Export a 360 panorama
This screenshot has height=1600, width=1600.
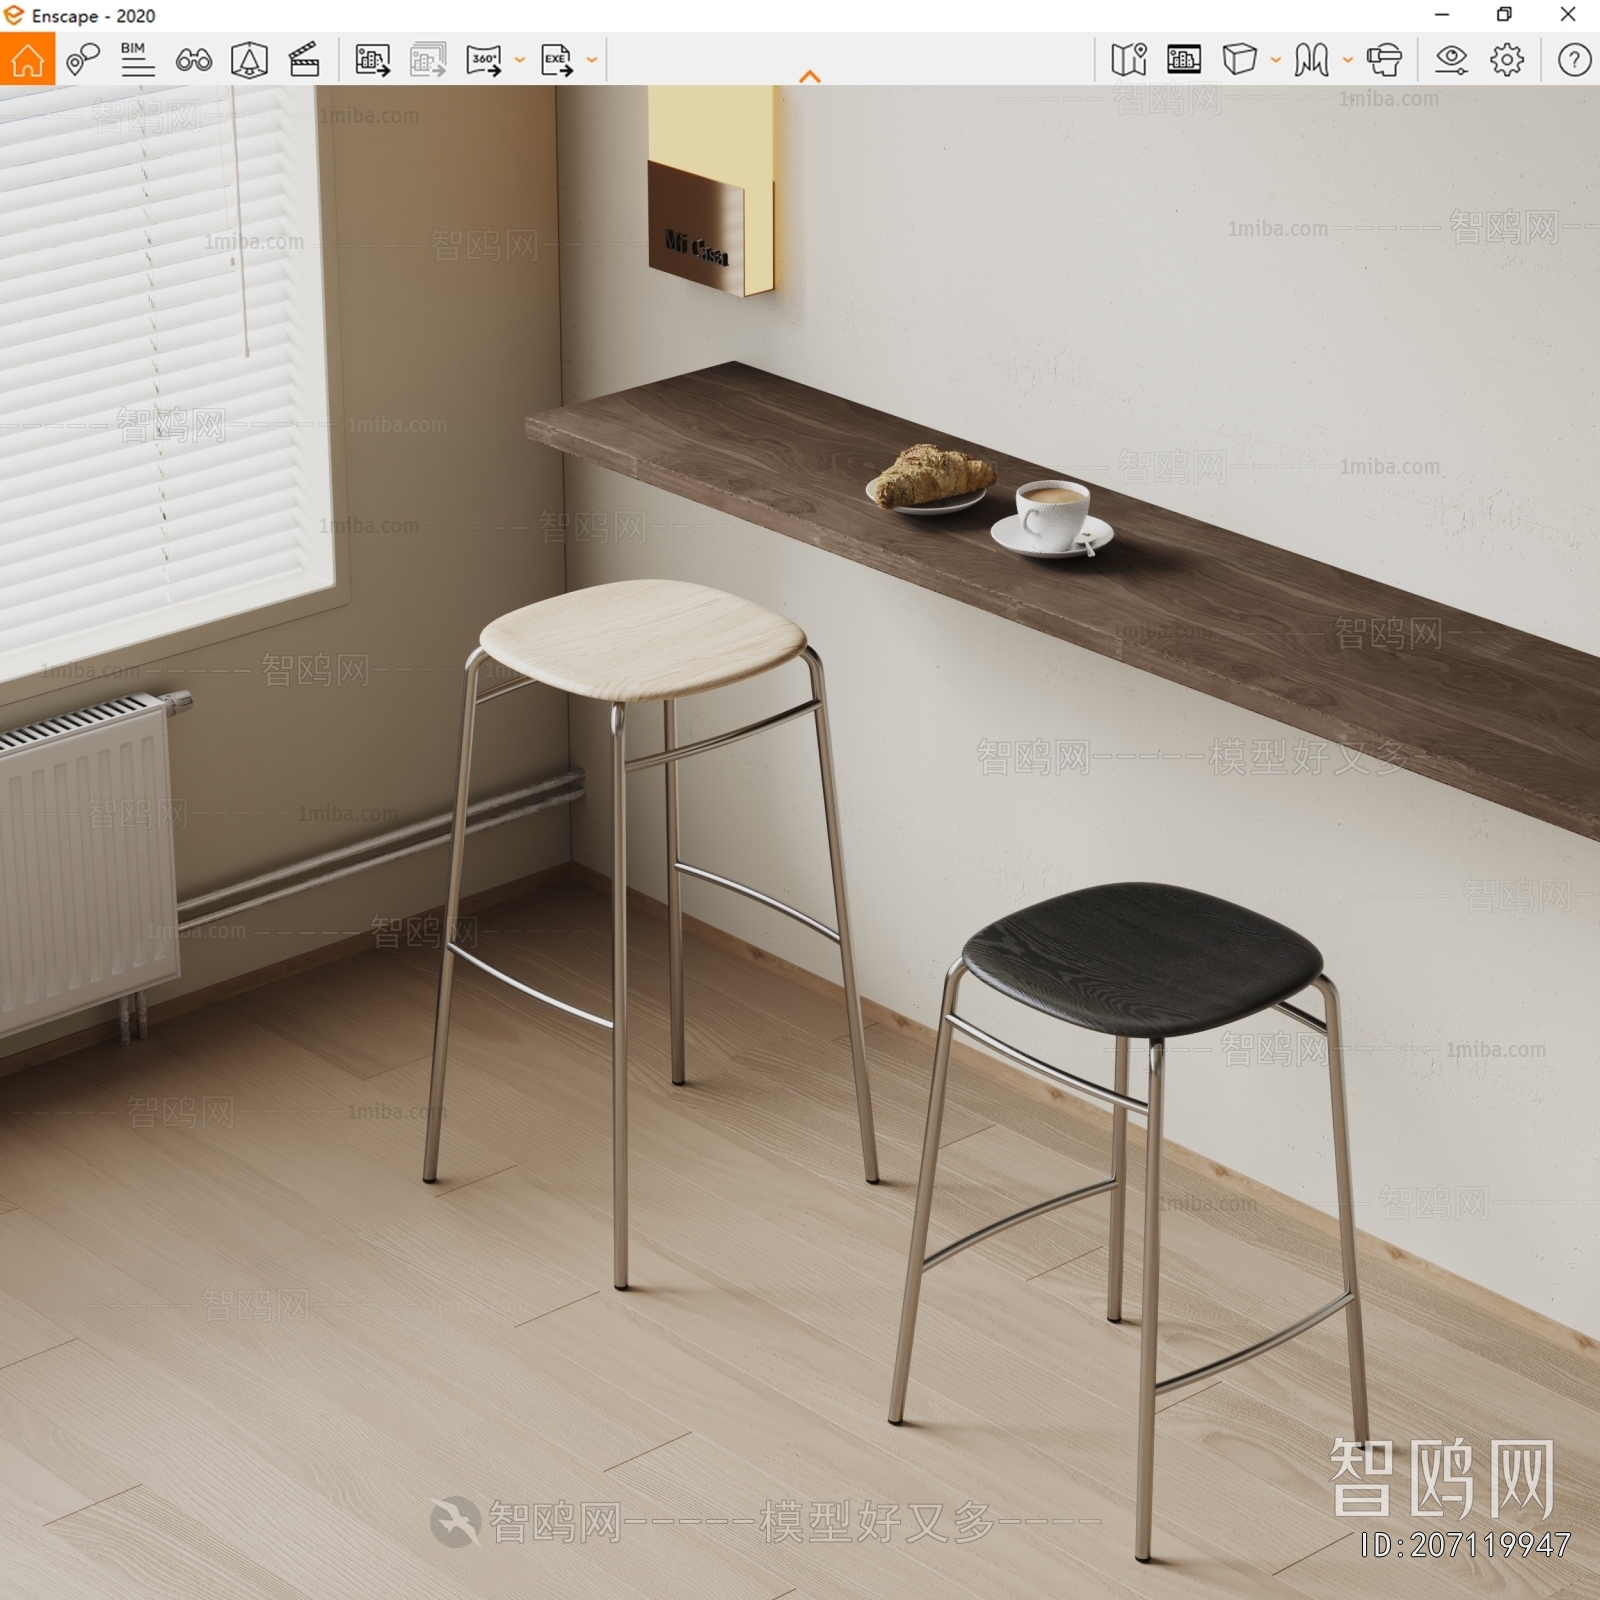pos(484,62)
